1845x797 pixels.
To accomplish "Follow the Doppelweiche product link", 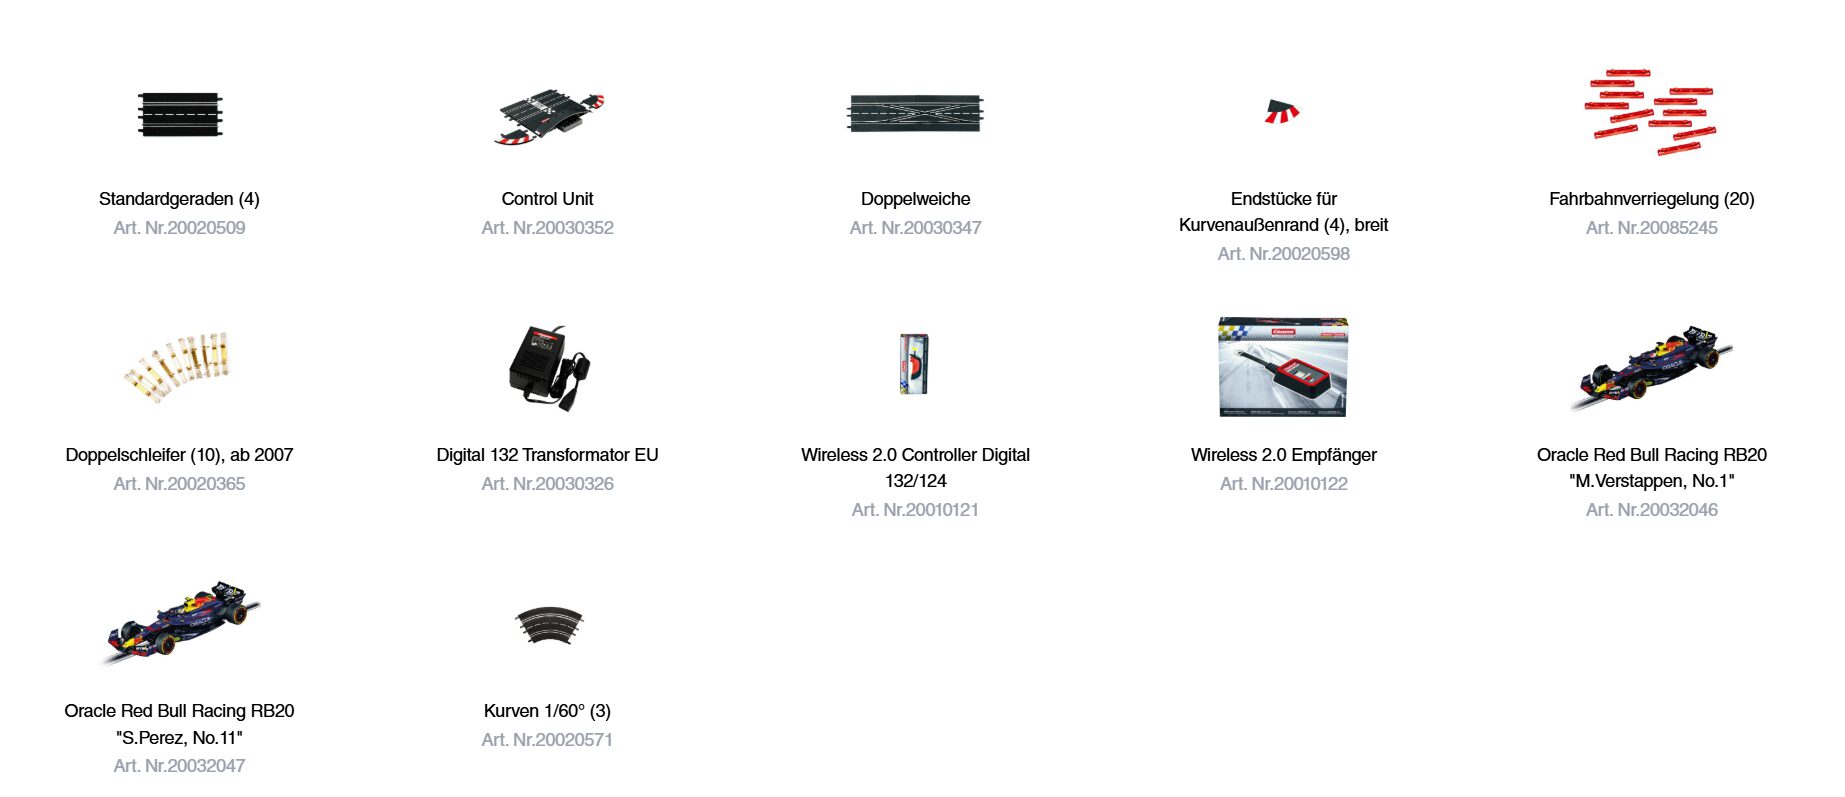I will tap(915, 199).
